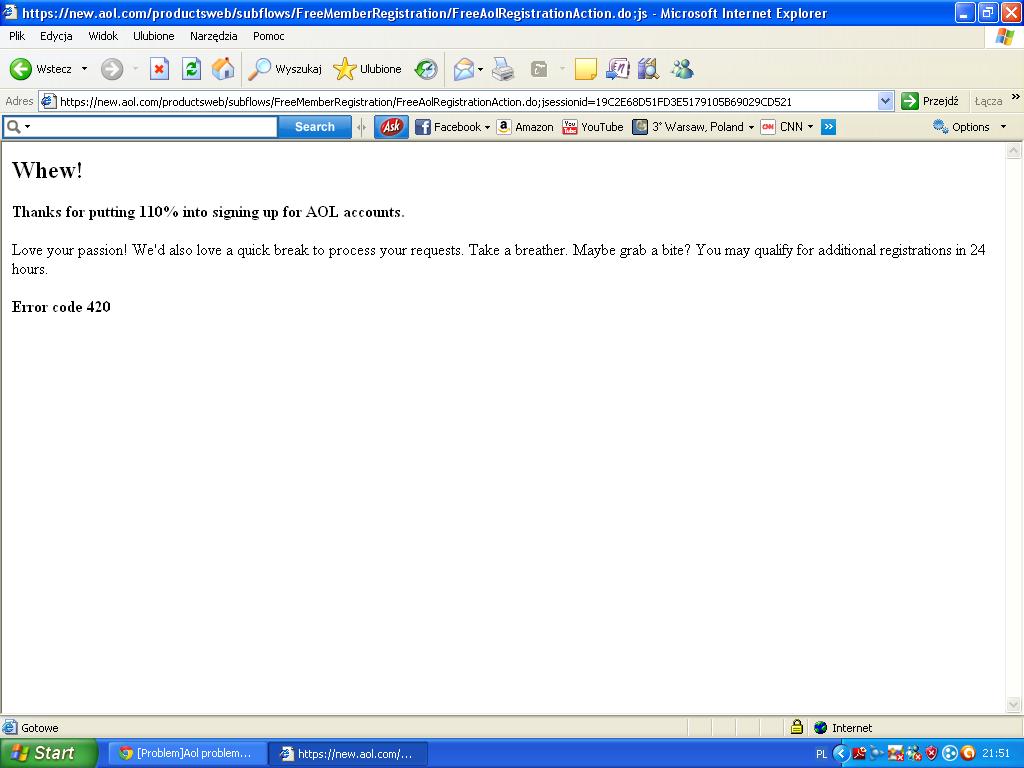Click the Stop loading icon
The height and width of the screenshot is (768, 1024).
click(159, 69)
